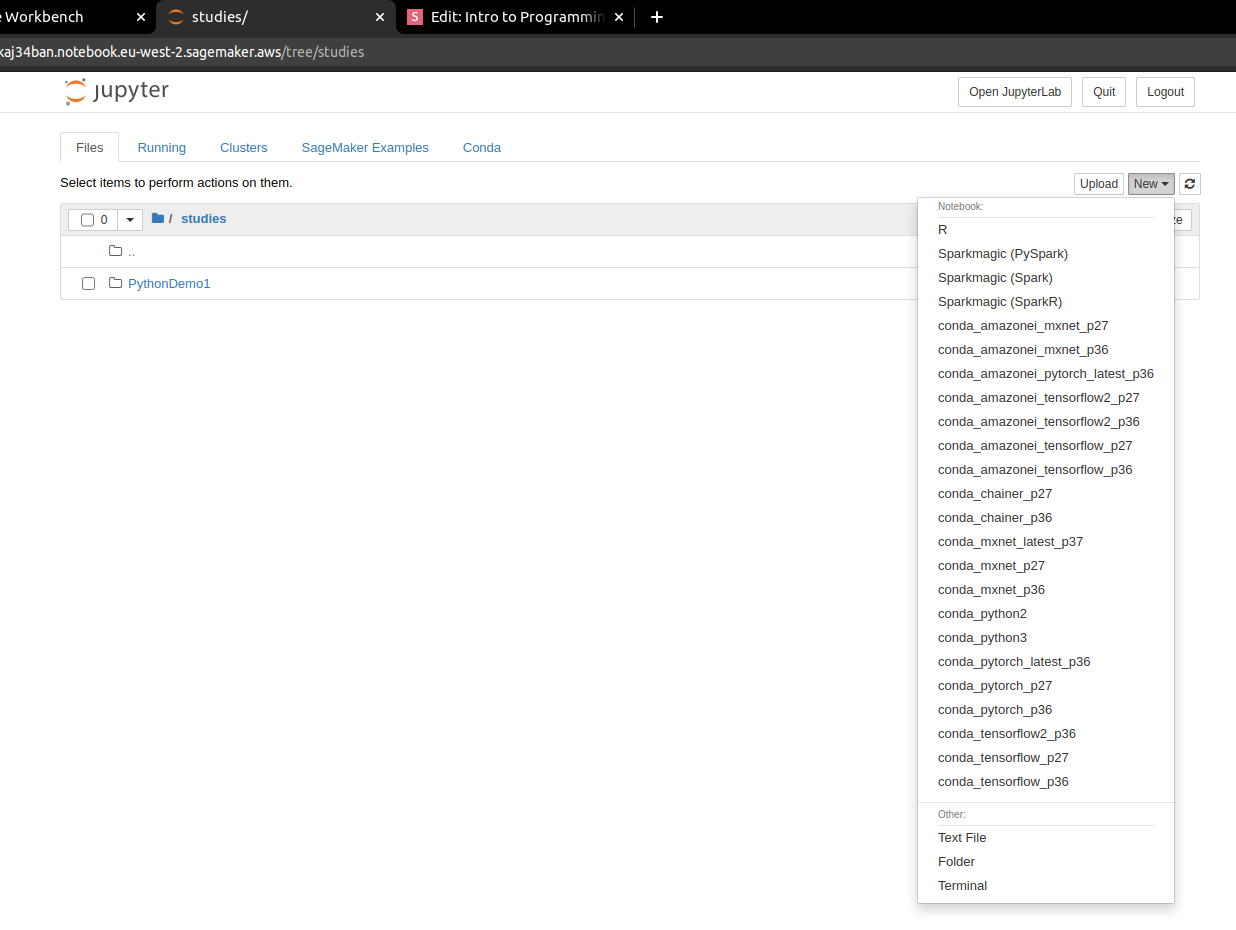Click the studies breadcrumb link
The width and height of the screenshot is (1236, 930).
point(204,219)
